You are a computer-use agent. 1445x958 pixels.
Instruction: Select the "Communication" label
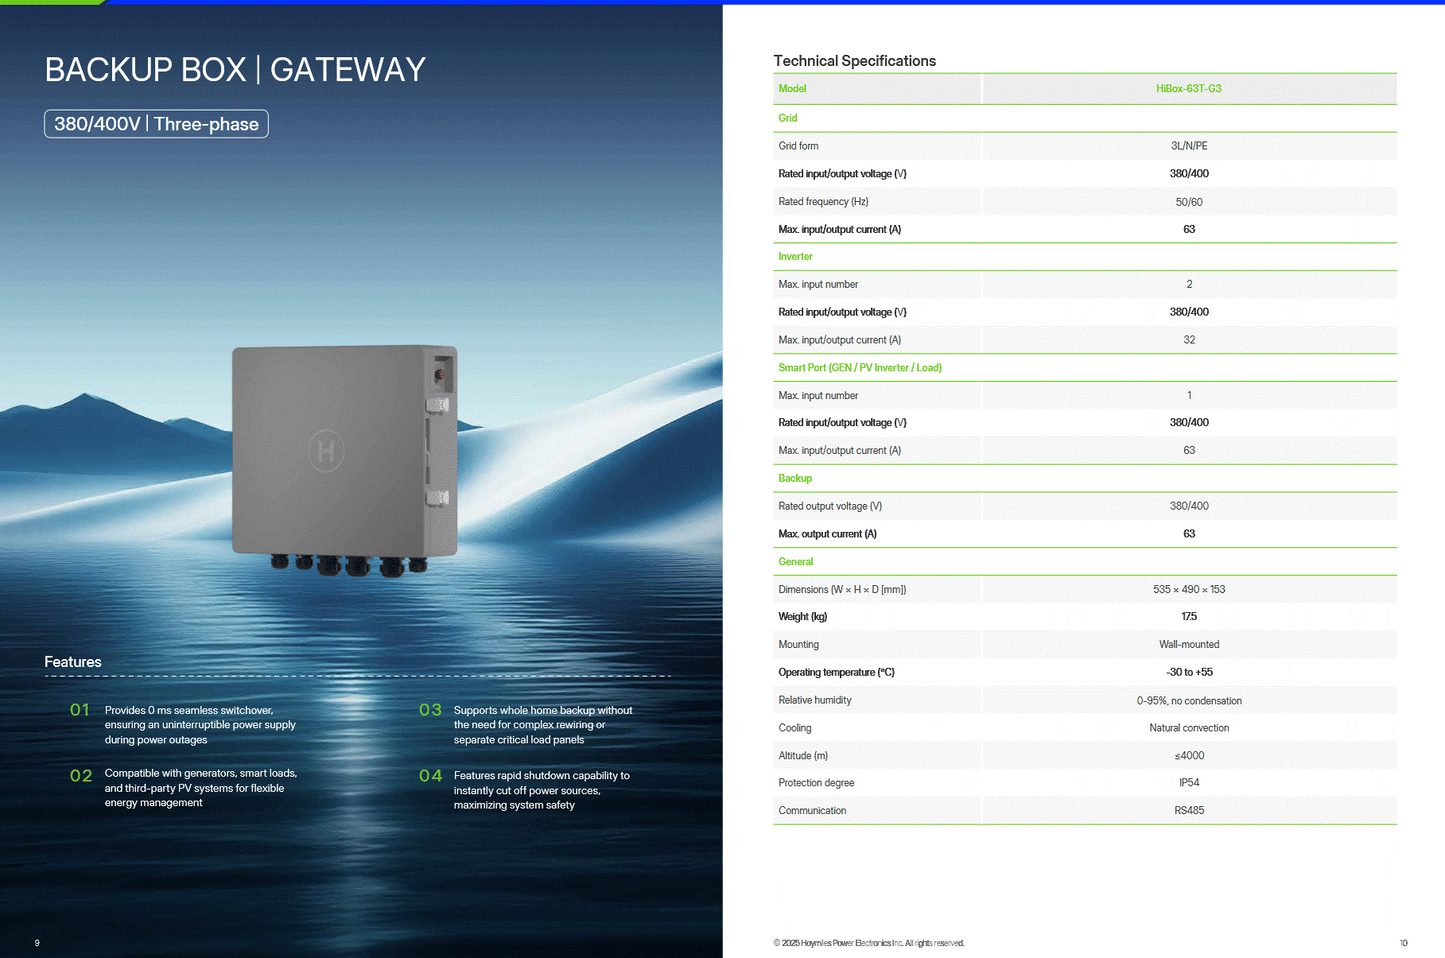[x=812, y=811]
